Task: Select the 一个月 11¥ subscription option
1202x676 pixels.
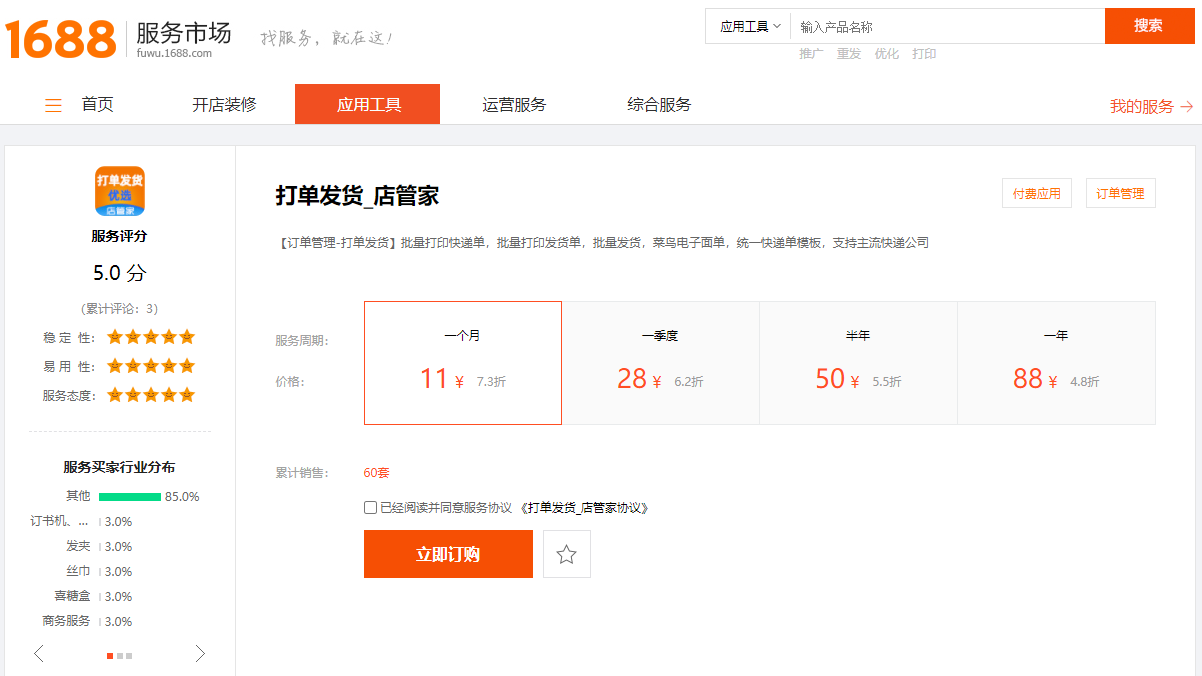Action: (463, 363)
